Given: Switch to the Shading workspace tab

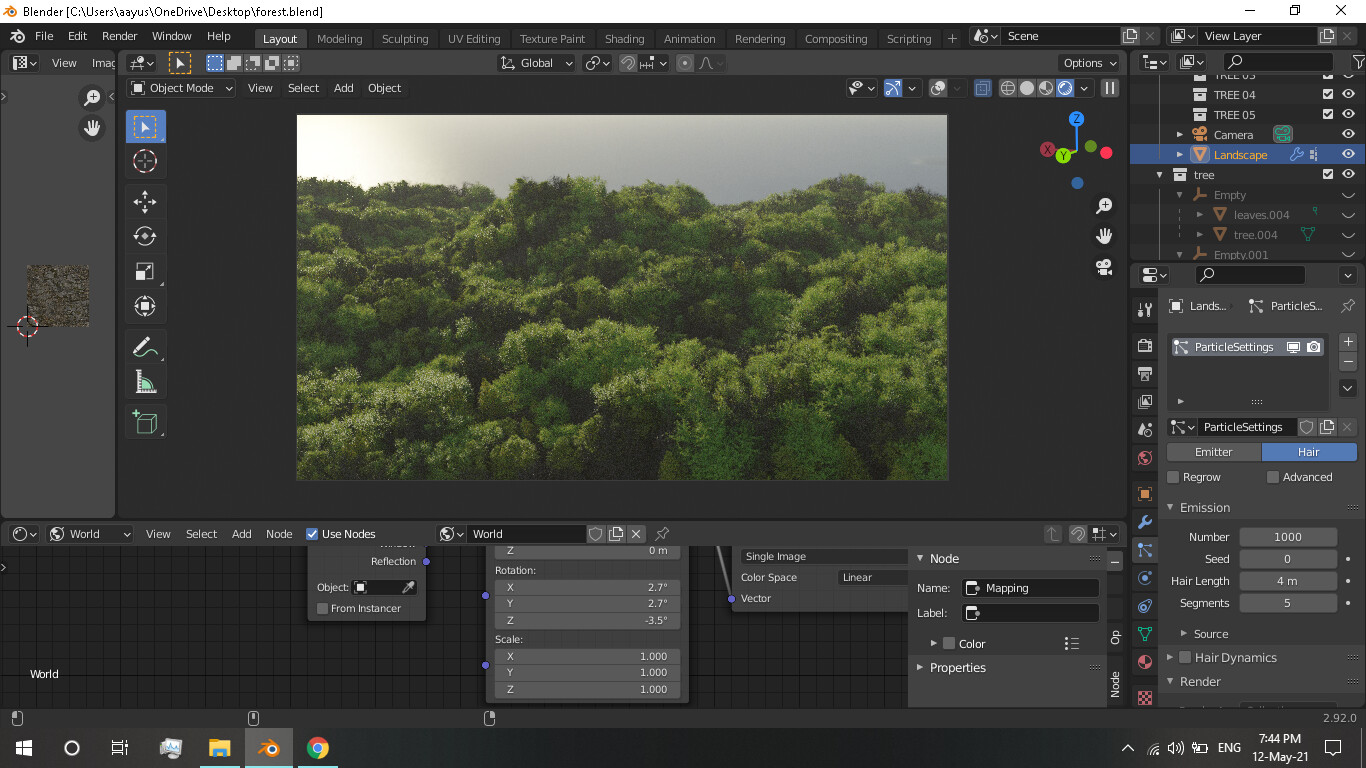Looking at the screenshot, I should [625, 38].
